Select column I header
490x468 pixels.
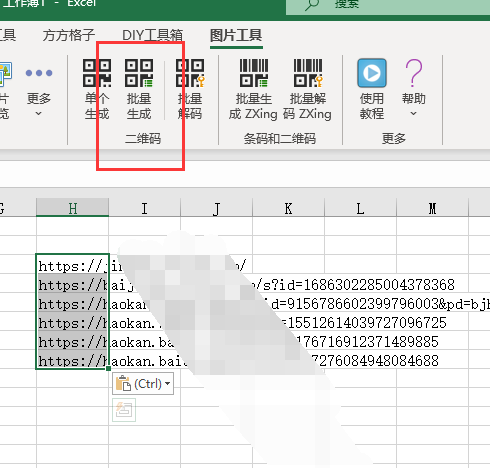[x=144, y=208]
